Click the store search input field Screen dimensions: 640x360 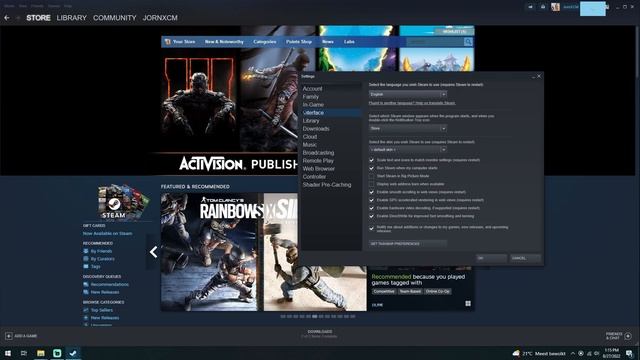pyautogui.click(x=435, y=42)
